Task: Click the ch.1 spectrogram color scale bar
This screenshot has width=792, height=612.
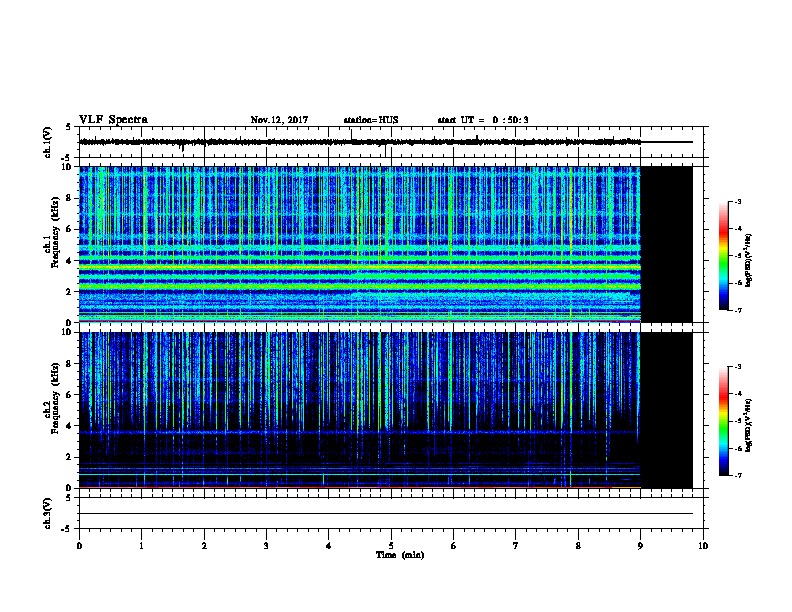Action: pyautogui.click(x=723, y=256)
